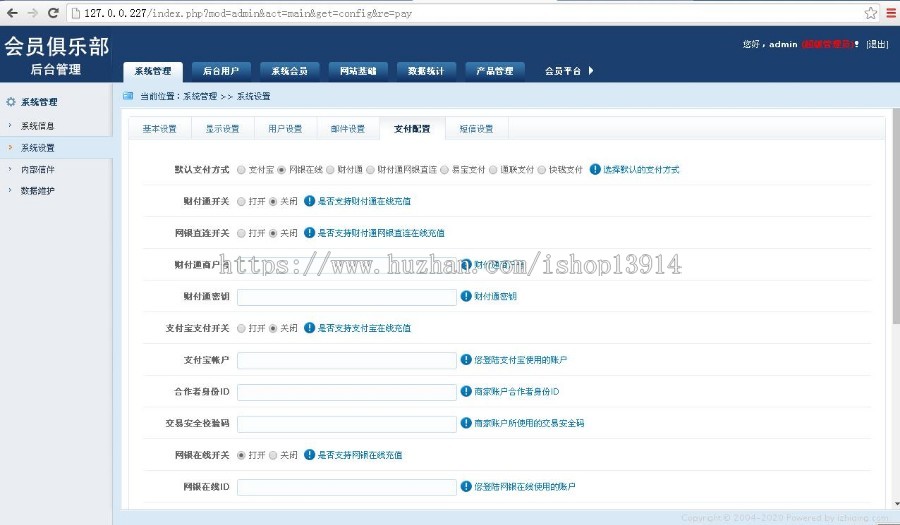The width and height of the screenshot is (900, 525).
Task: Click the info icon beside the 财付通密钥 field
Action: pyautogui.click(x=466, y=296)
